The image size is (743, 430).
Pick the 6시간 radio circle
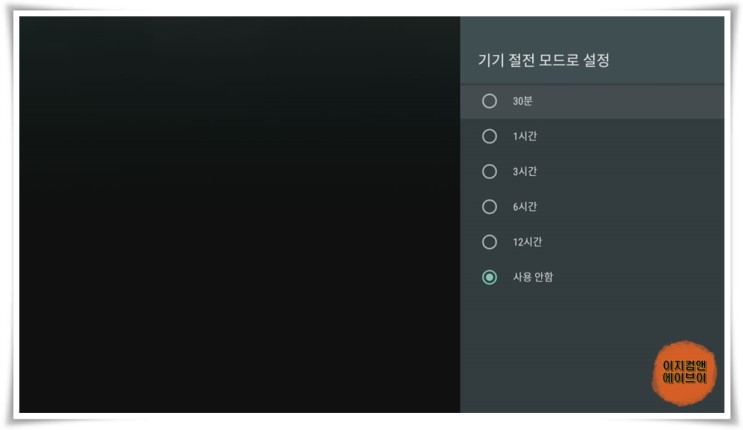489,207
